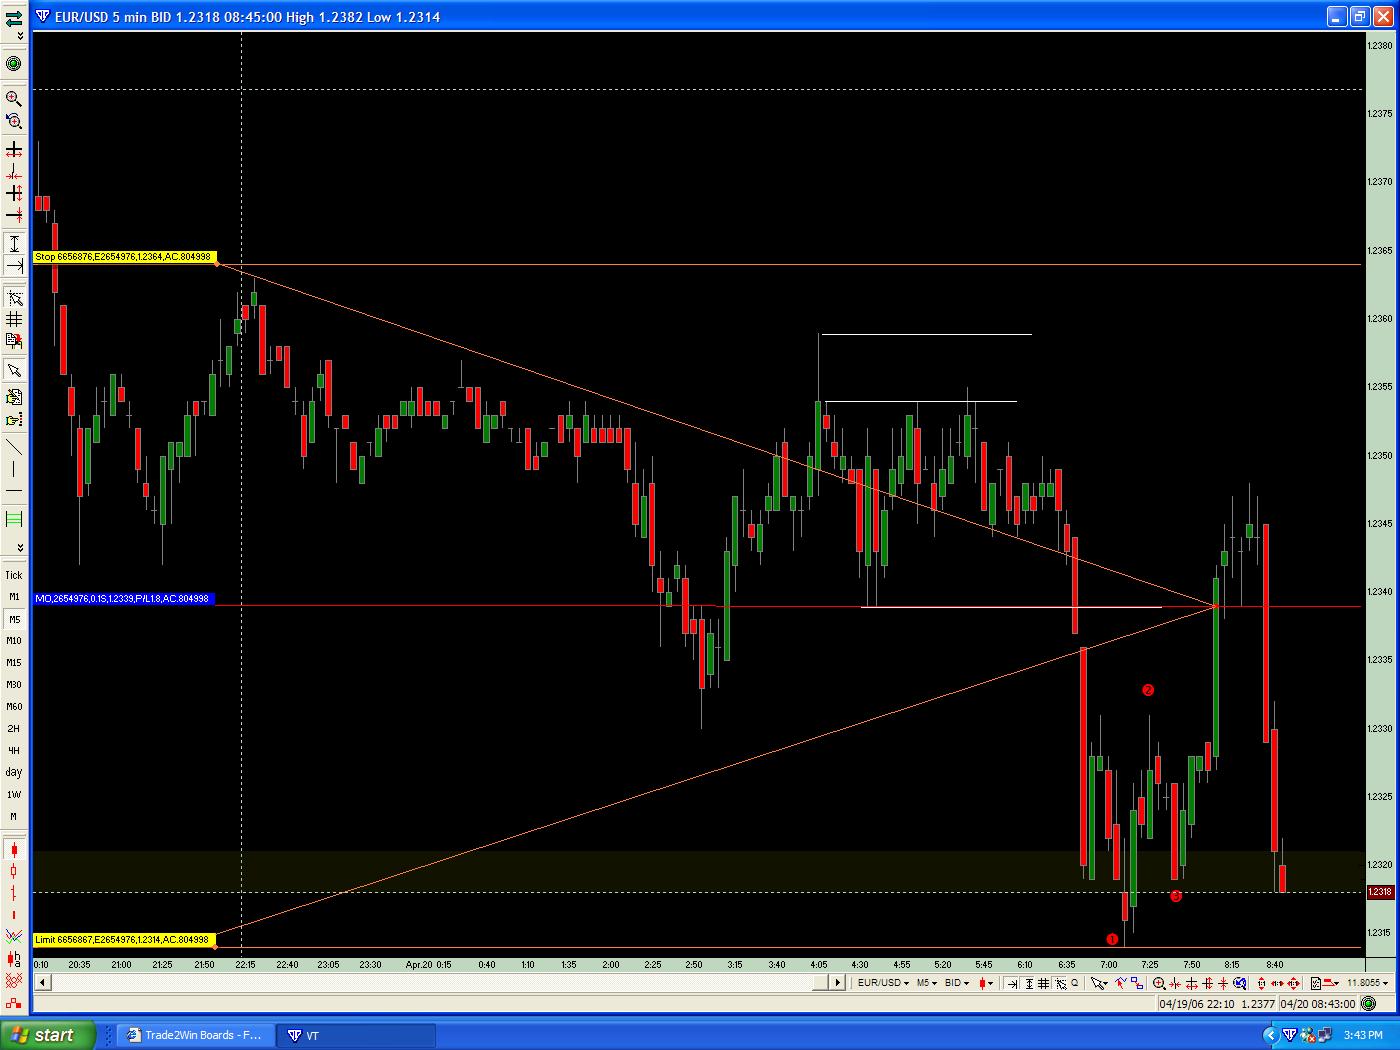The height and width of the screenshot is (1050, 1400).
Task: Toggle scroll-to-end arrow icon in left toolbar
Action: coord(14,265)
